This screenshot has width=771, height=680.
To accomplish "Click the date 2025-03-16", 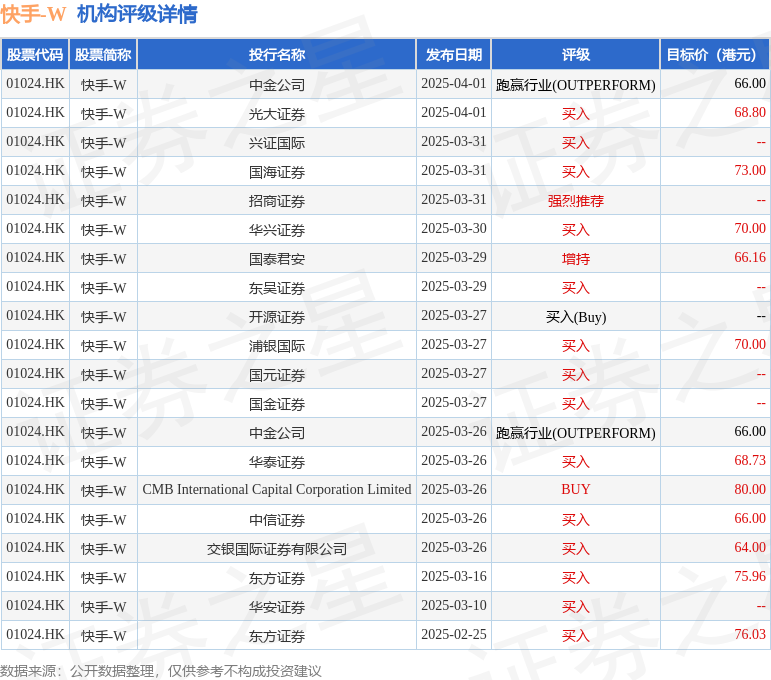I will click(454, 577).
